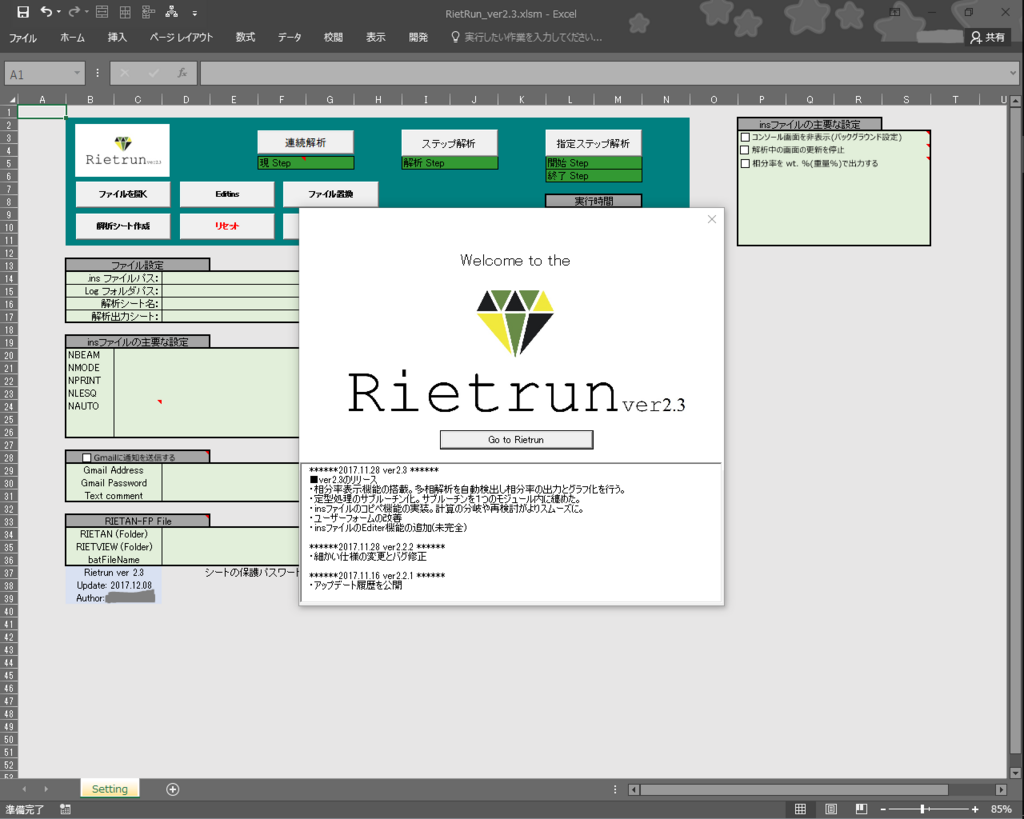Select the Setting sheet tab
Screen dimensions: 1024x819
tap(110, 789)
